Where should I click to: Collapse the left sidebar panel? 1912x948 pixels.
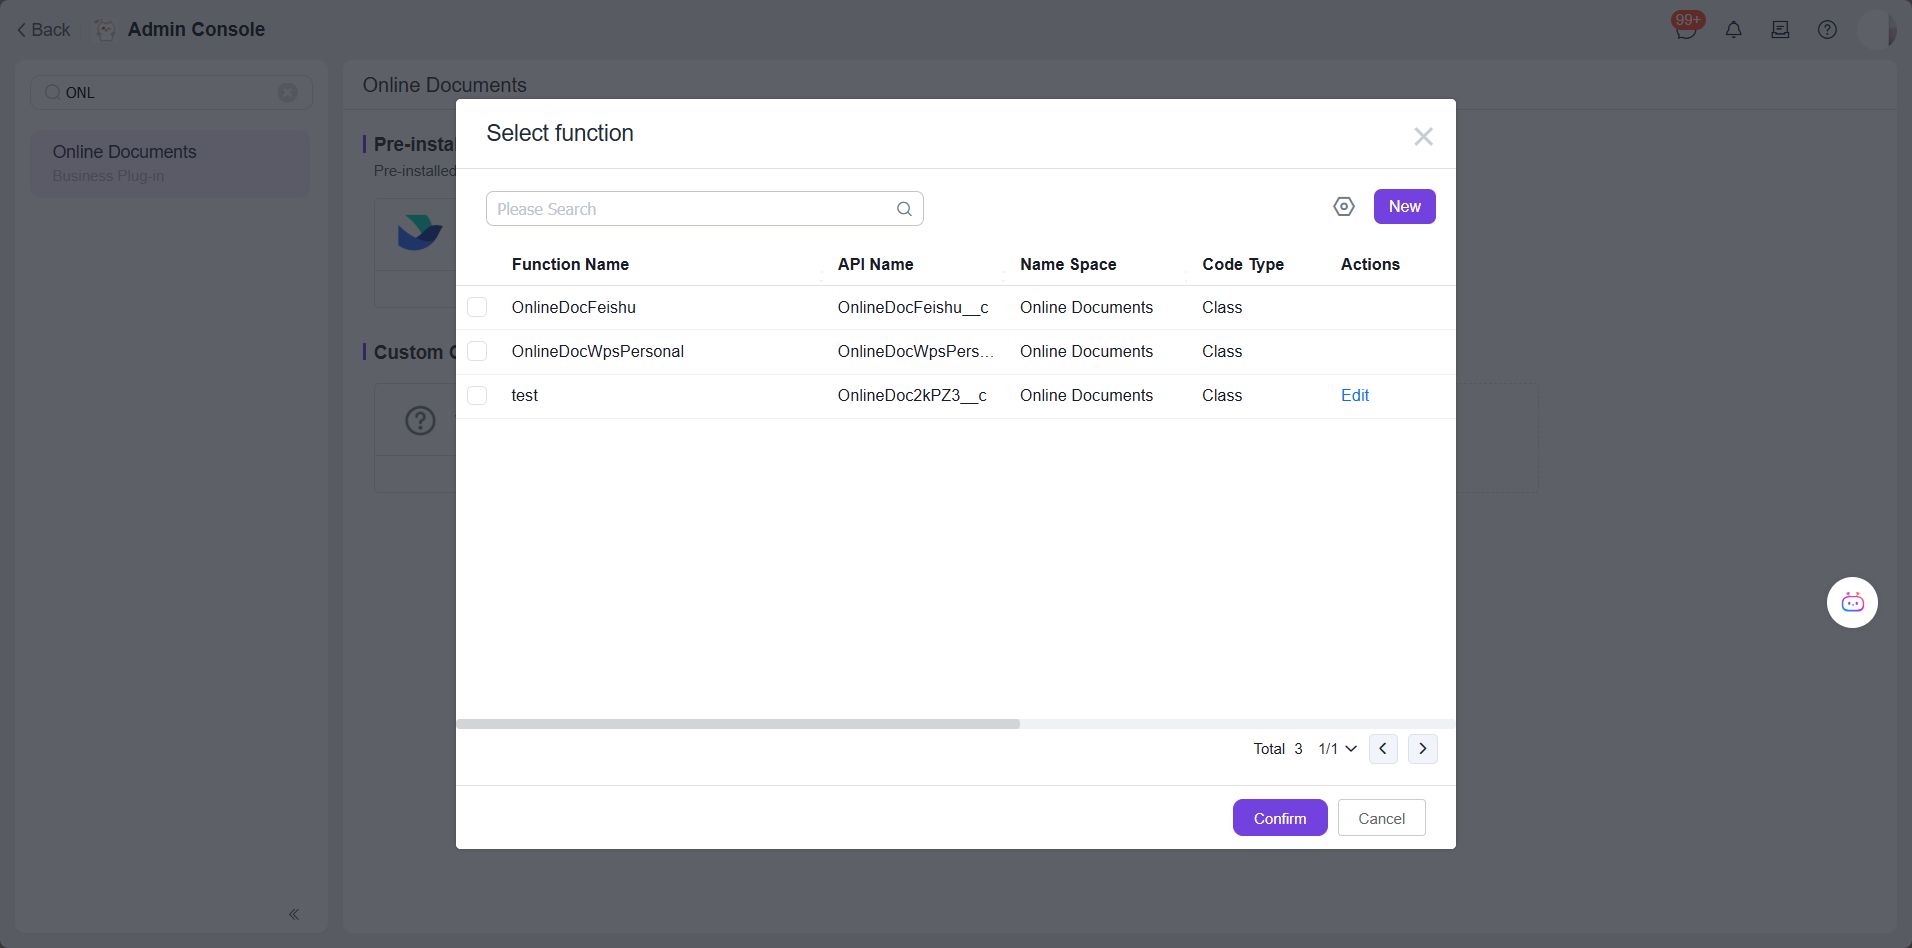click(294, 914)
